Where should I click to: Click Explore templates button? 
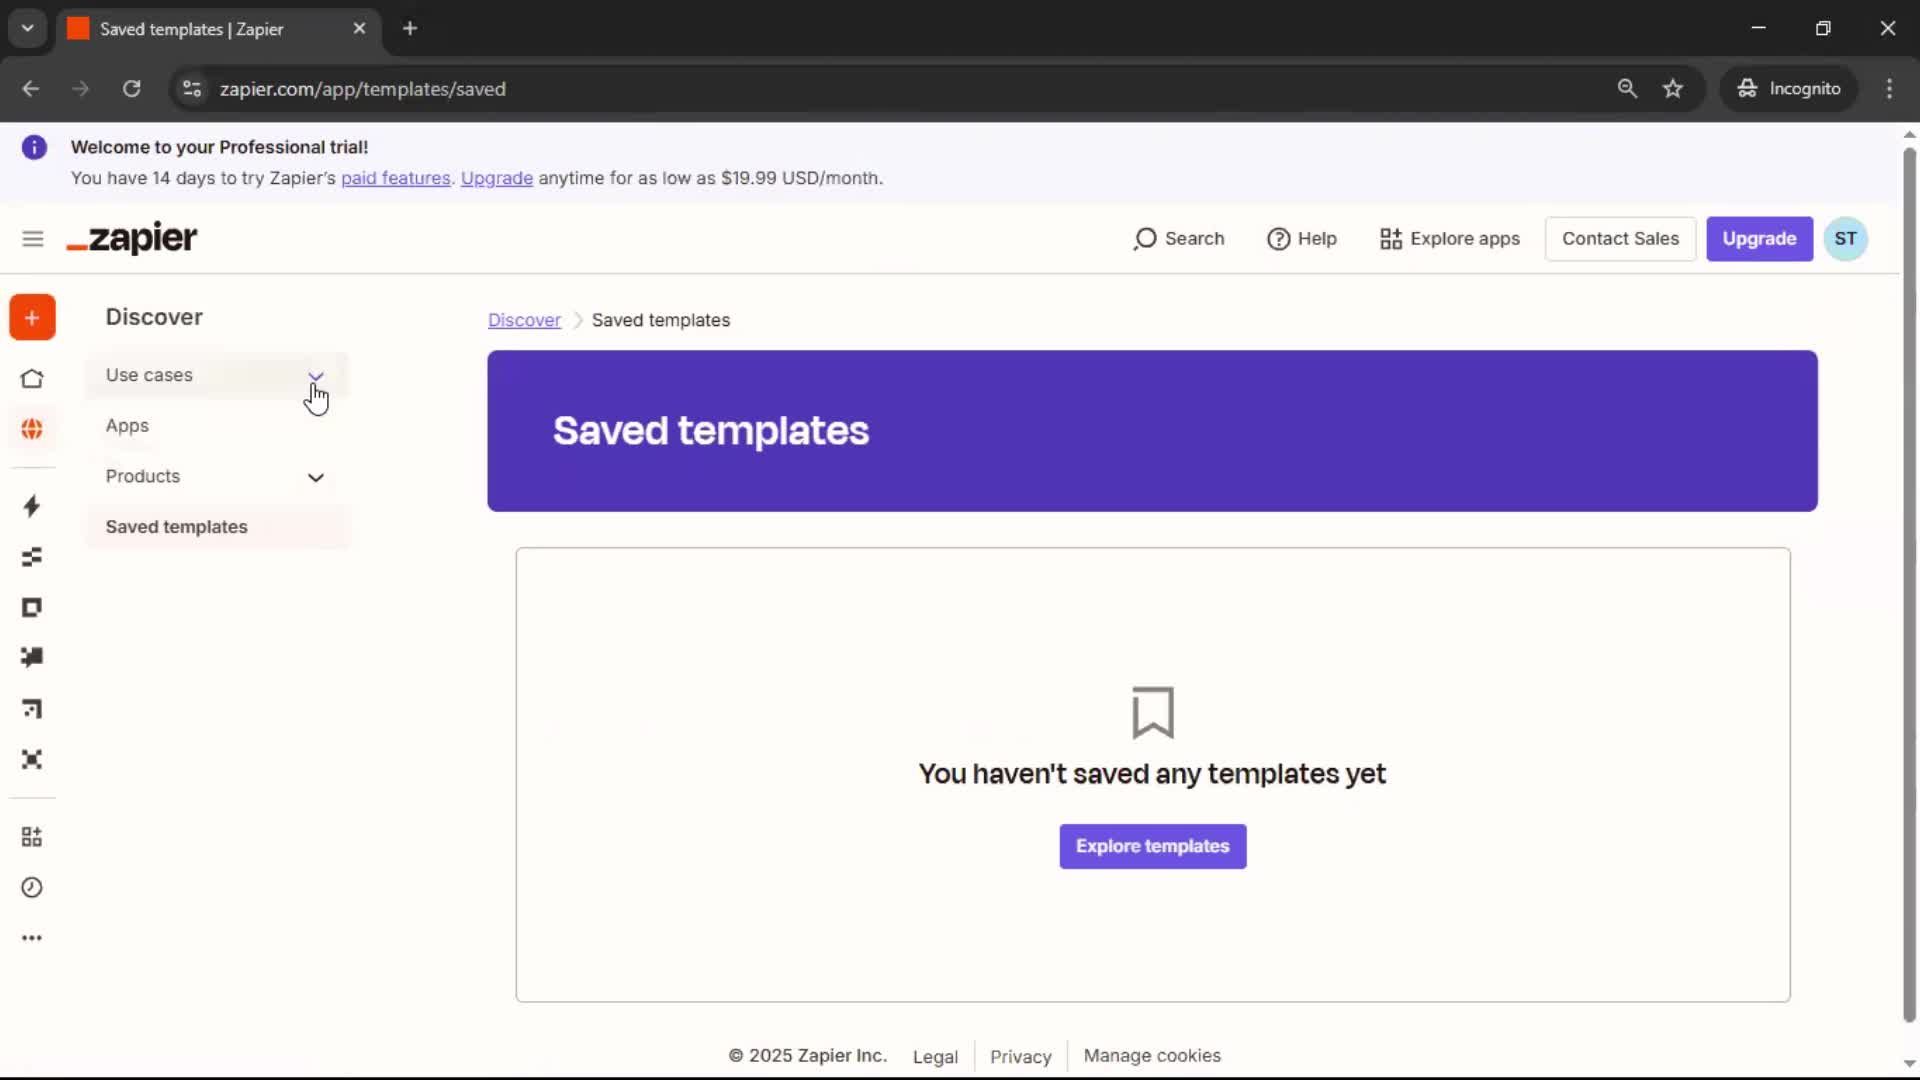pyautogui.click(x=1153, y=847)
